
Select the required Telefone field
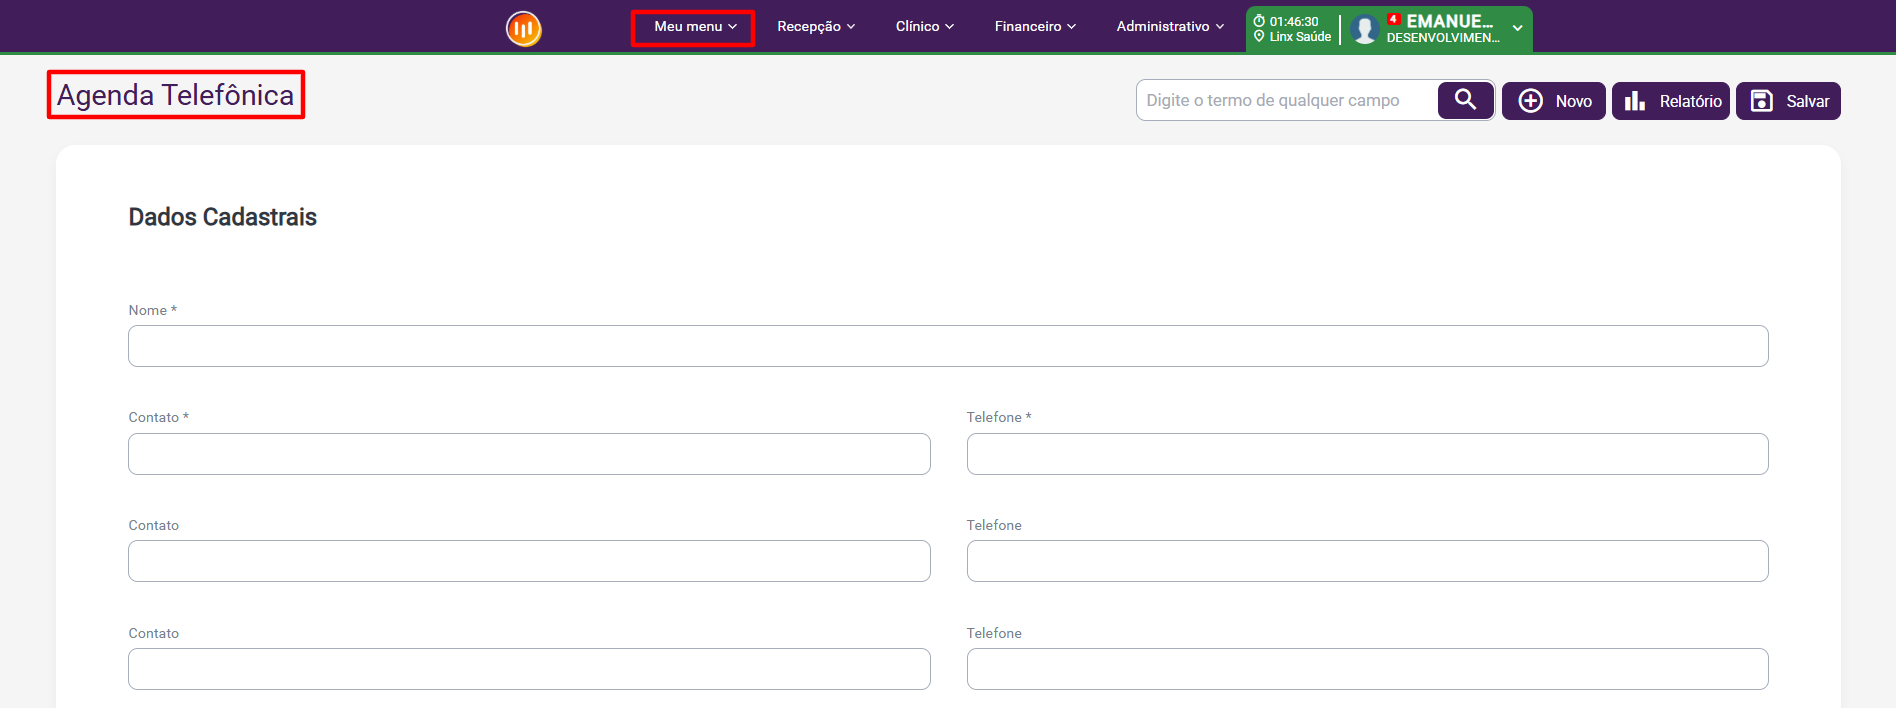[1366, 454]
